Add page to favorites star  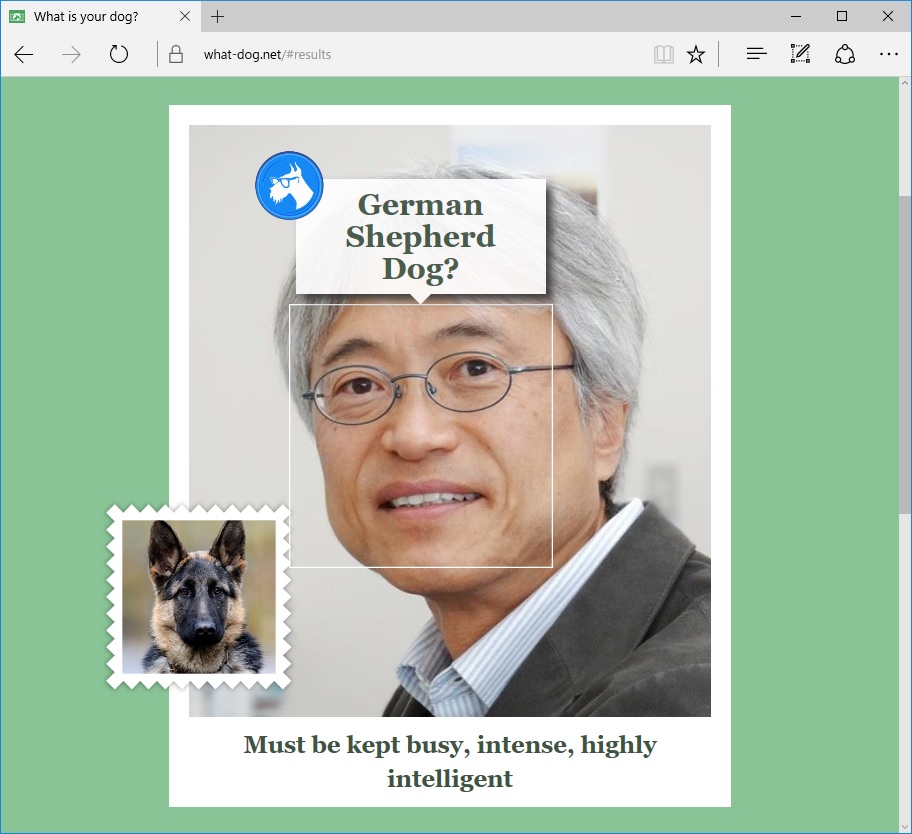[696, 55]
